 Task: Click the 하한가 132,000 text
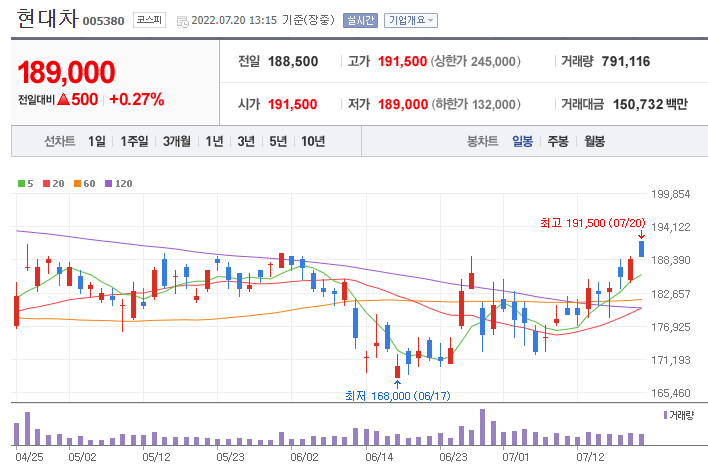click(476, 104)
